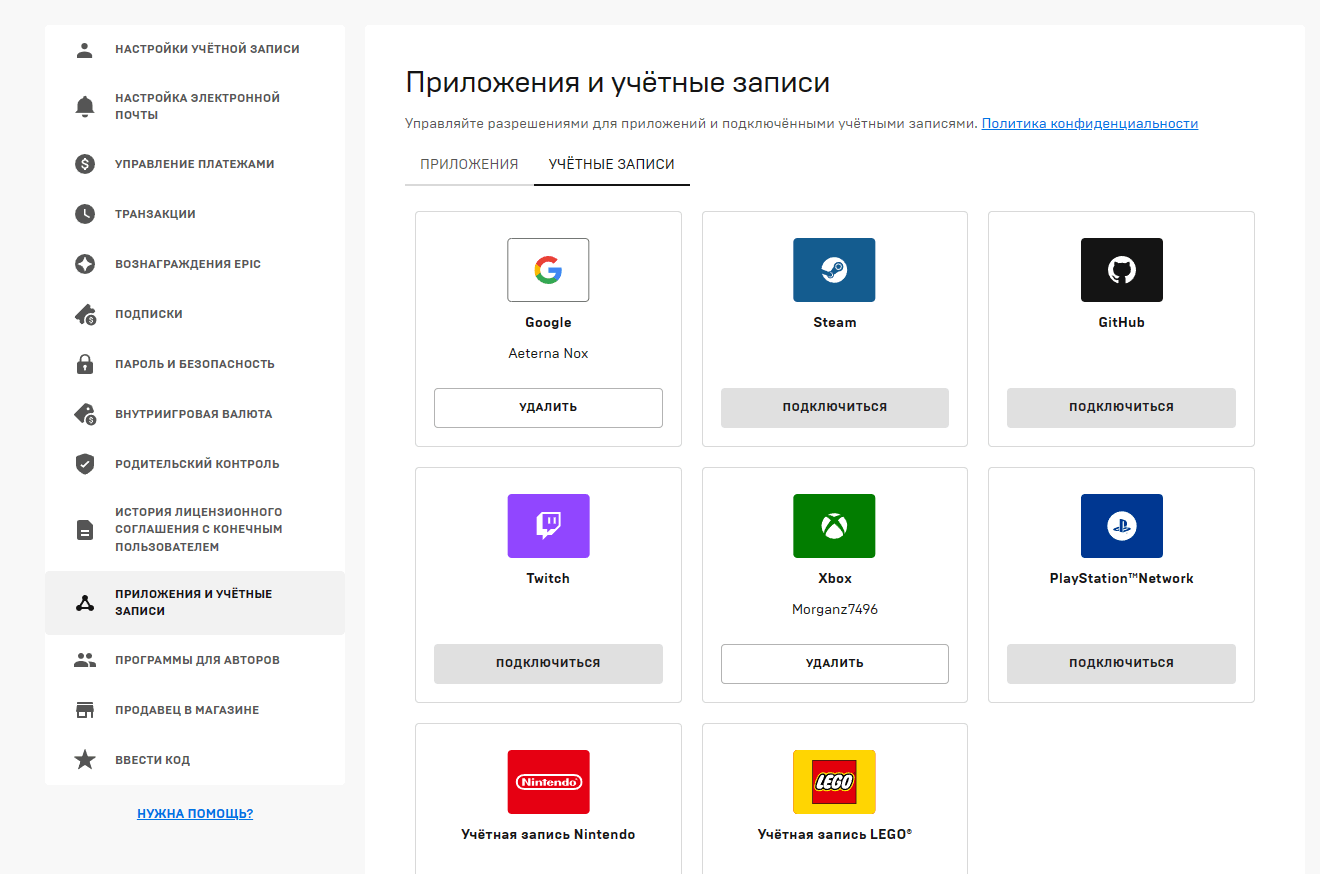Click the tag icon for Внутриигровая валюта
Image resolution: width=1320 pixels, height=874 pixels.
point(85,414)
